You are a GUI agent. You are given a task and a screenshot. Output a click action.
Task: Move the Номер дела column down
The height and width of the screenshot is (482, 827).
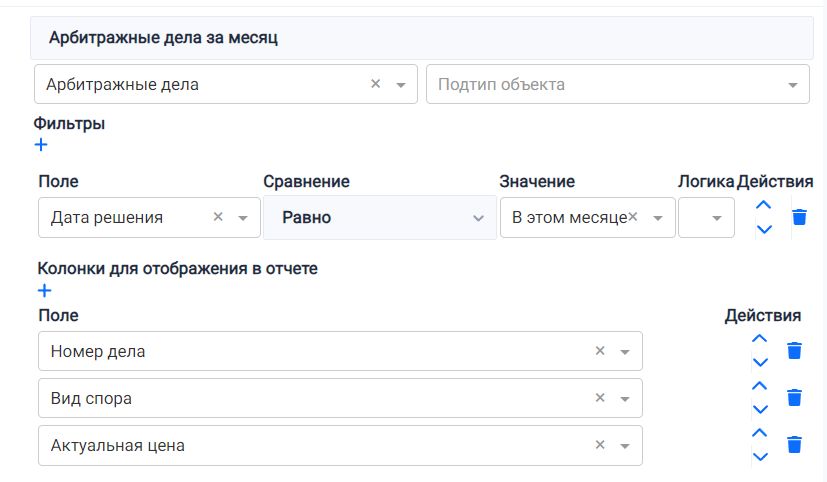pos(759,363)
